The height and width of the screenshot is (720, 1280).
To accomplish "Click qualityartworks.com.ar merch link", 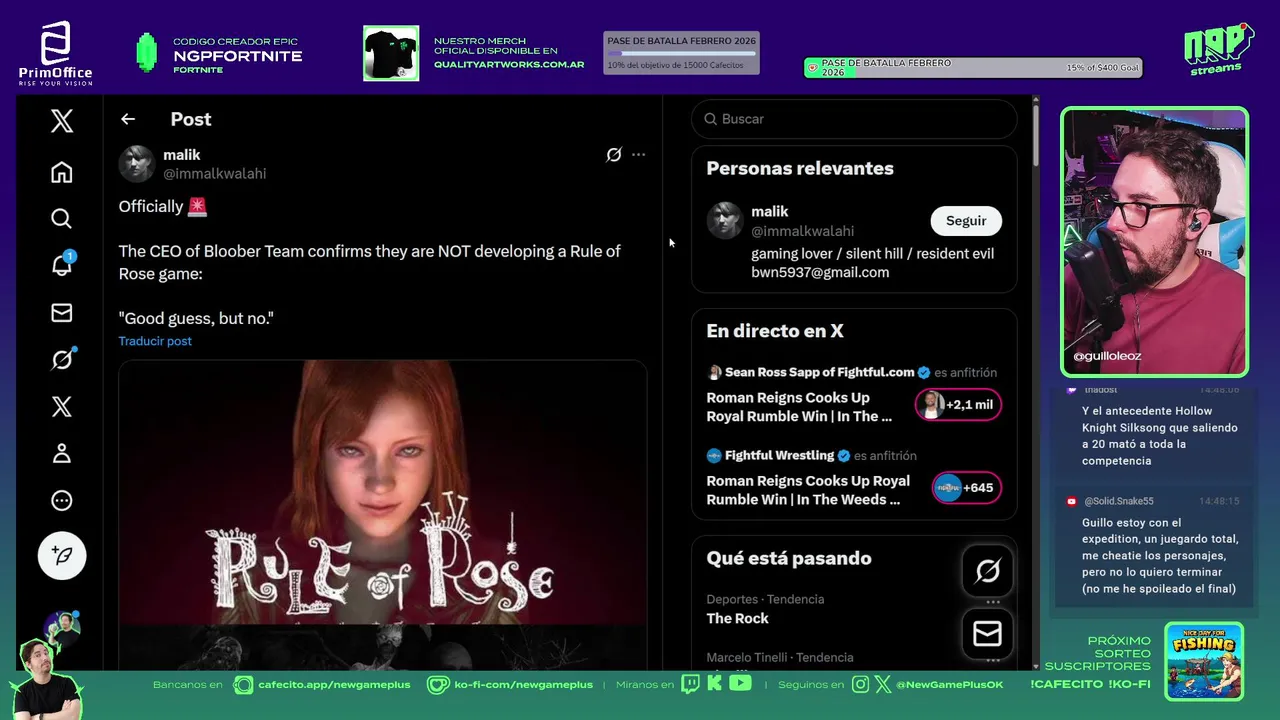I will [509, 65].
